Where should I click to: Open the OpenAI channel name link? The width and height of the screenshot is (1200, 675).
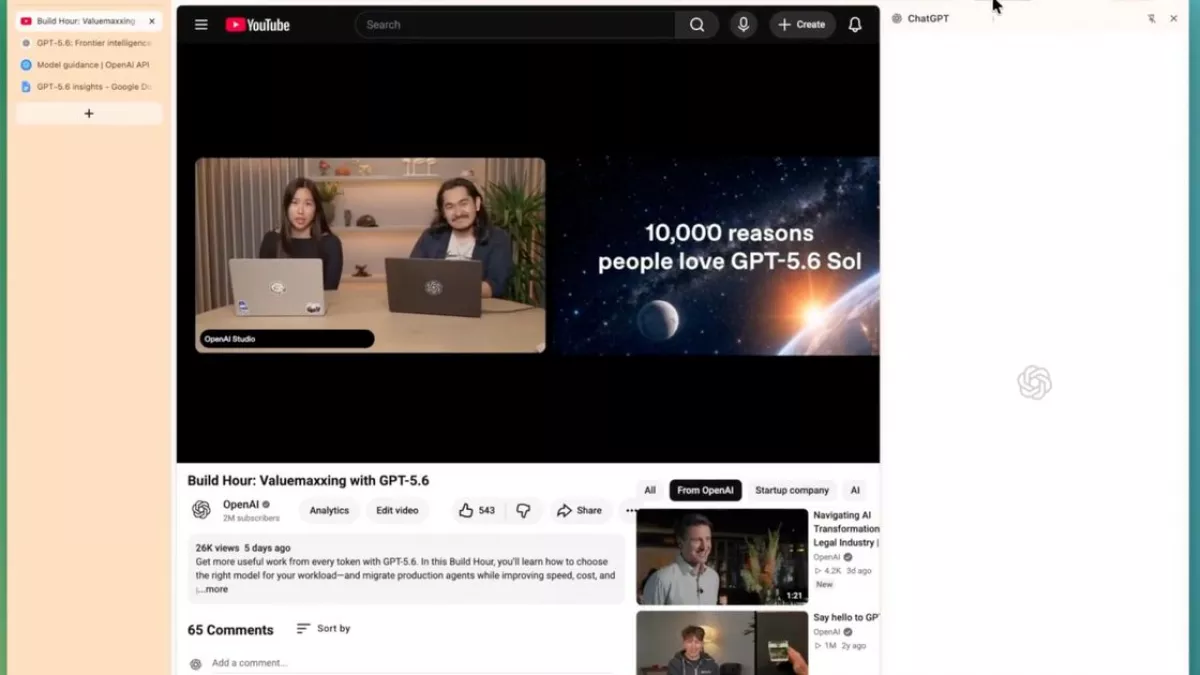[241, 505]
